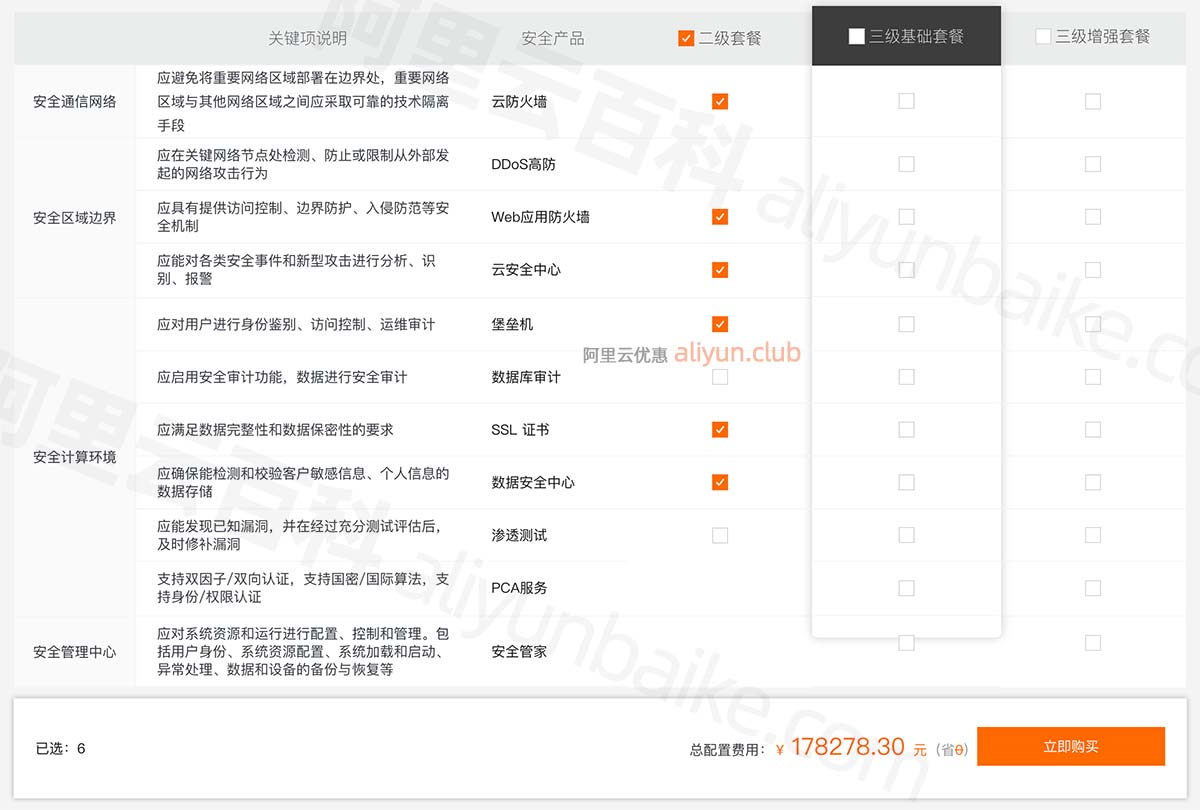This screenshot has width=1200, height=810.
Task: Click the 立即购买 button
Action: pyautogui.click(x=1070, y=747)
